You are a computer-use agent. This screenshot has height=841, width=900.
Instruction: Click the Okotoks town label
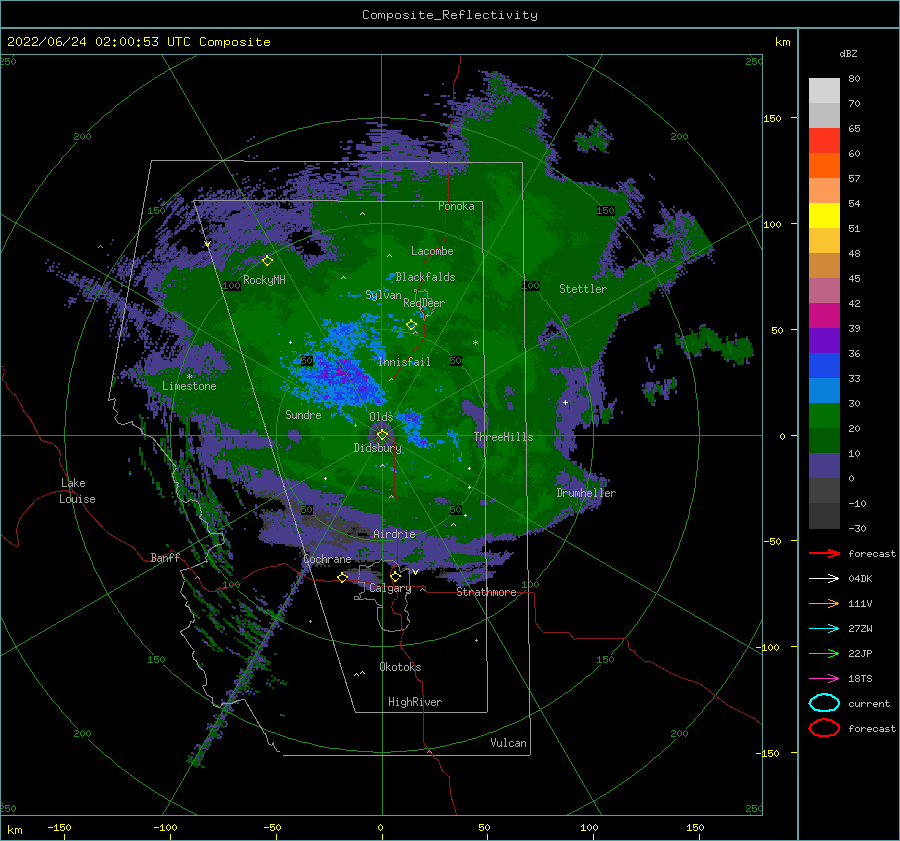point(400,667)
